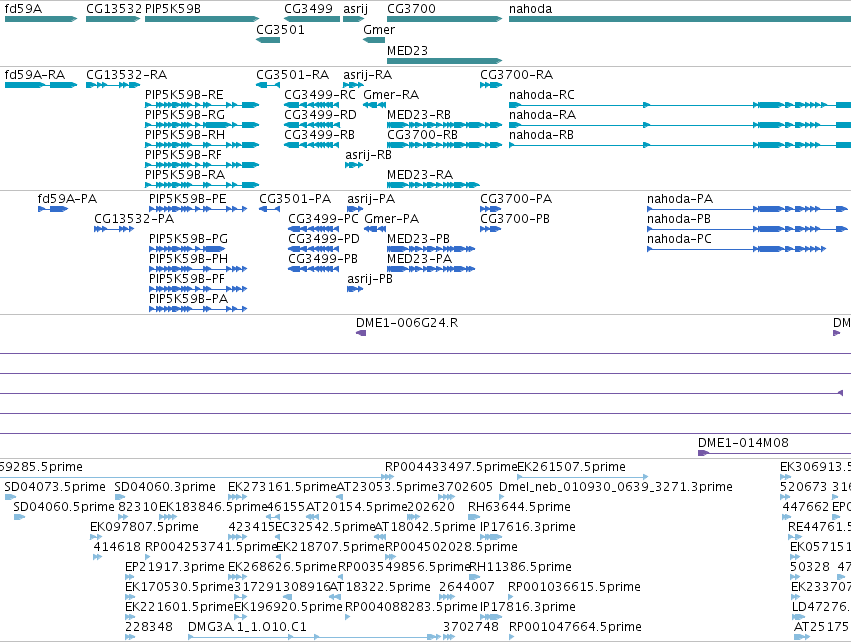Click transcript nahoda-RA

(542, 115)
